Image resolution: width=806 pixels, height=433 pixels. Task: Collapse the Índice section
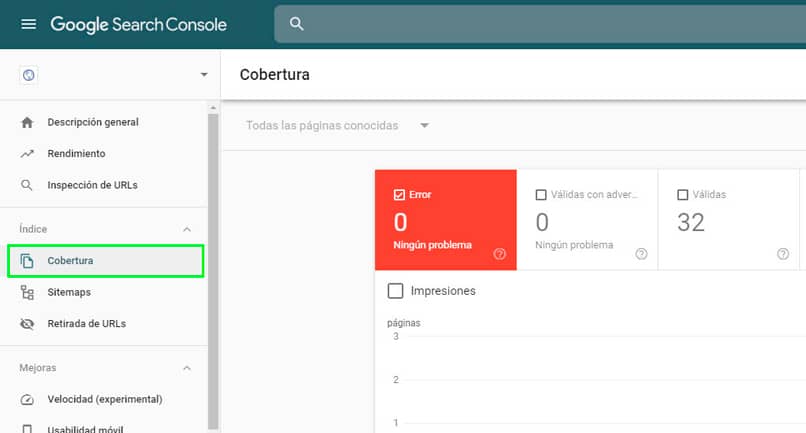pos(187,229)
